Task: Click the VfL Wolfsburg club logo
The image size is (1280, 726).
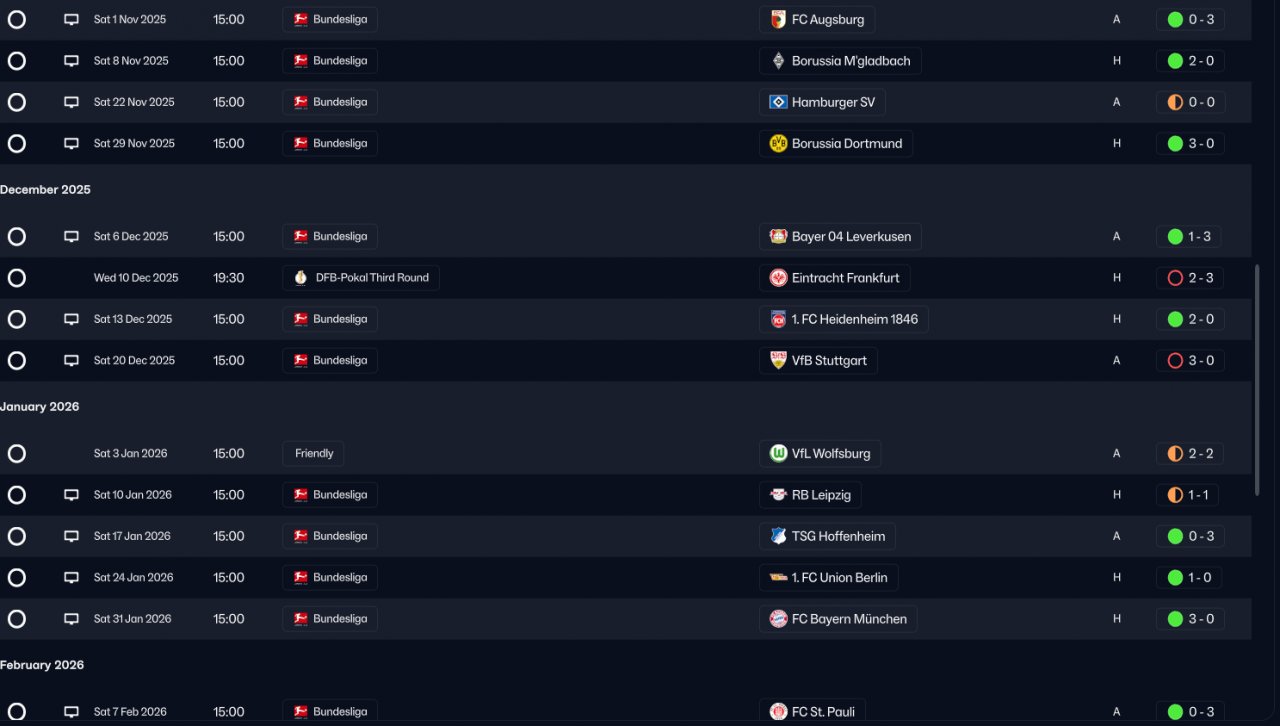Action: [x=778, y=454]
